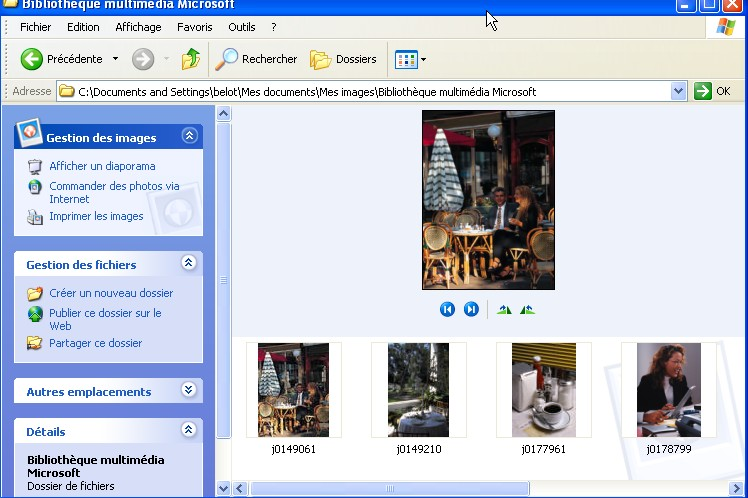Open the ? help menu
Image resolution: width=748 pixels, height=498 pixels.
[x=274, y=27]
